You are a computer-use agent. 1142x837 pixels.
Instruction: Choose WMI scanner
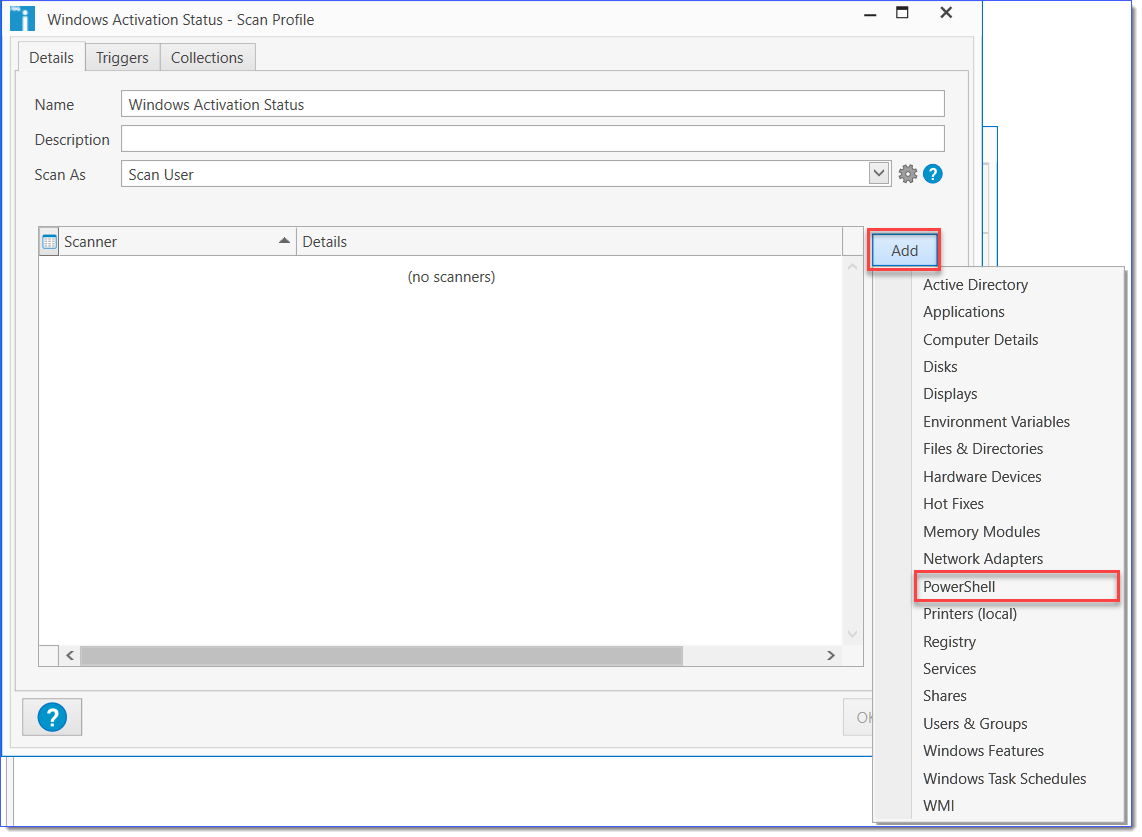938,806
